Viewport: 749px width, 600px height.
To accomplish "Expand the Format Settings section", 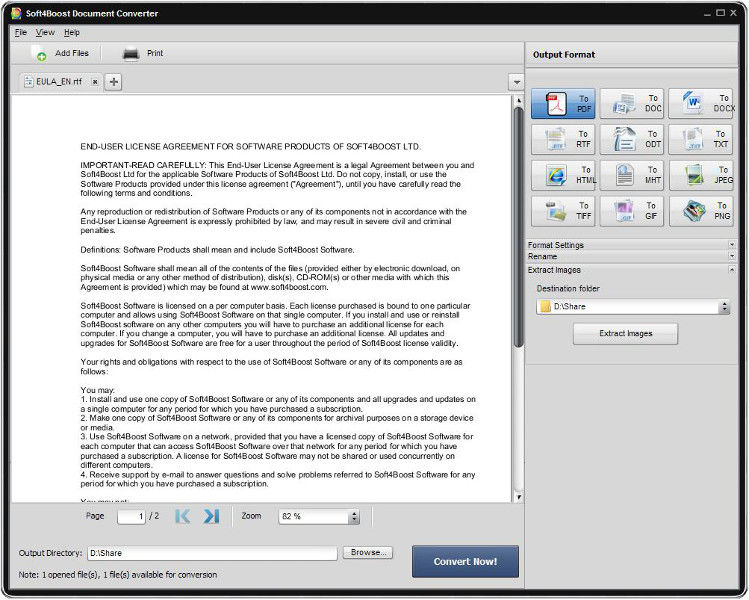I will 631,245.
